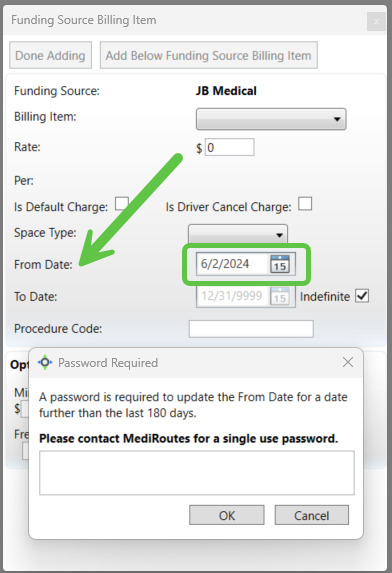
Task: Click the MediRoutes logo in Password Required dialog
Action: tap(45, 363)
